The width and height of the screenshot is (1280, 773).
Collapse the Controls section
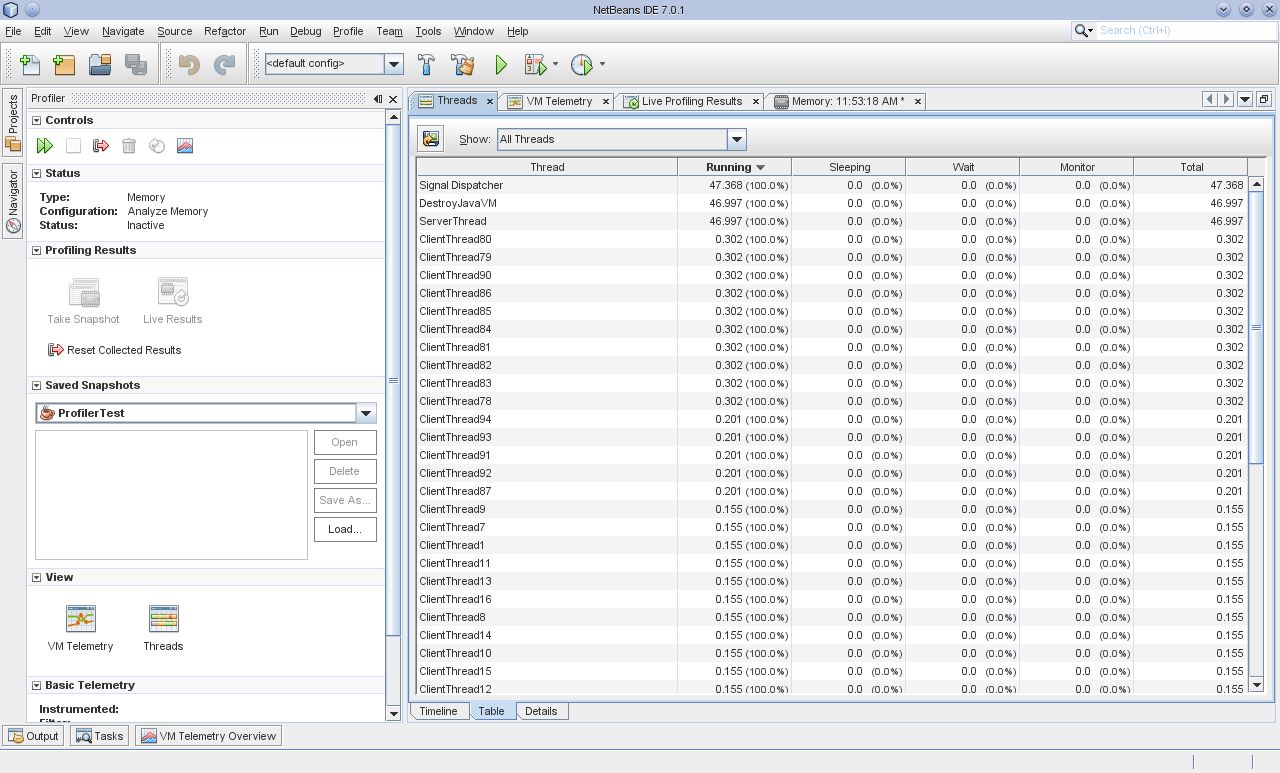click(37, 120)
